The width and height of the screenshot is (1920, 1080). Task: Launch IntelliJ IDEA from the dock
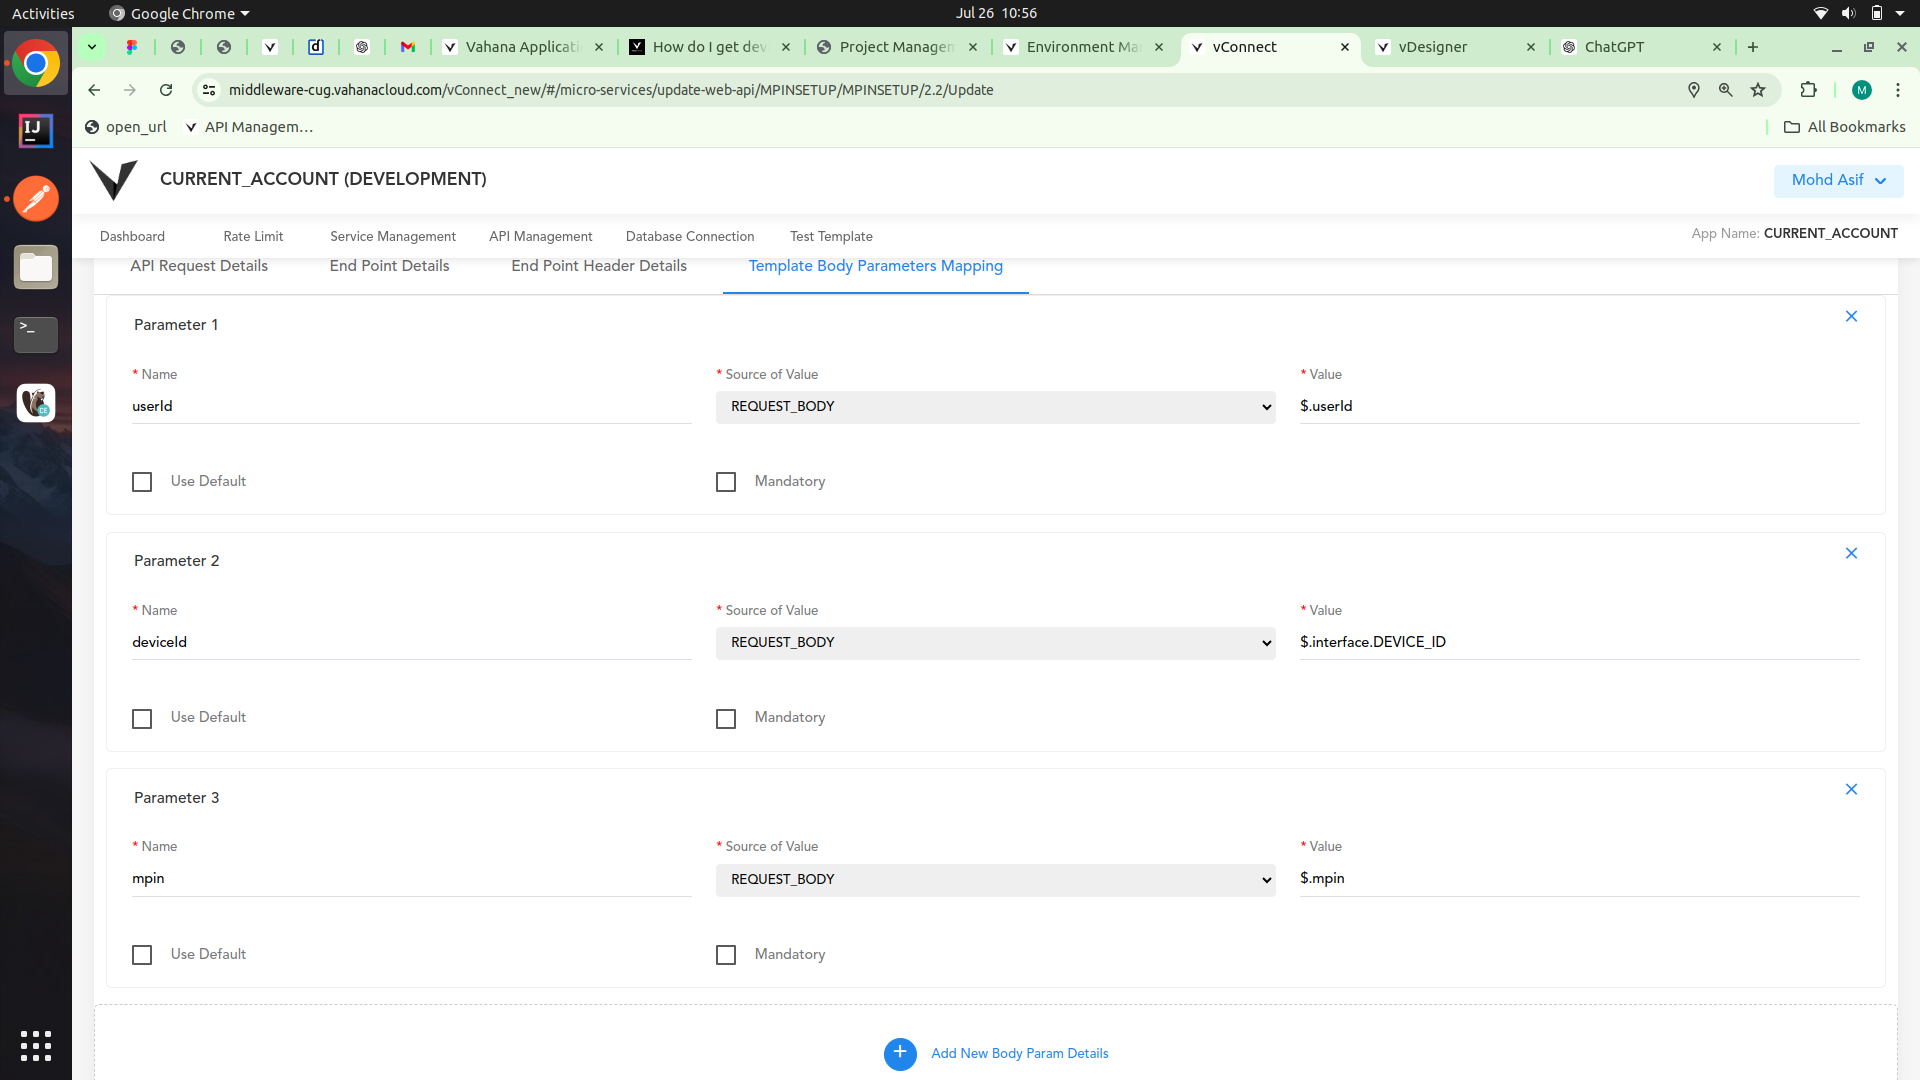click(x=36, y=130)
